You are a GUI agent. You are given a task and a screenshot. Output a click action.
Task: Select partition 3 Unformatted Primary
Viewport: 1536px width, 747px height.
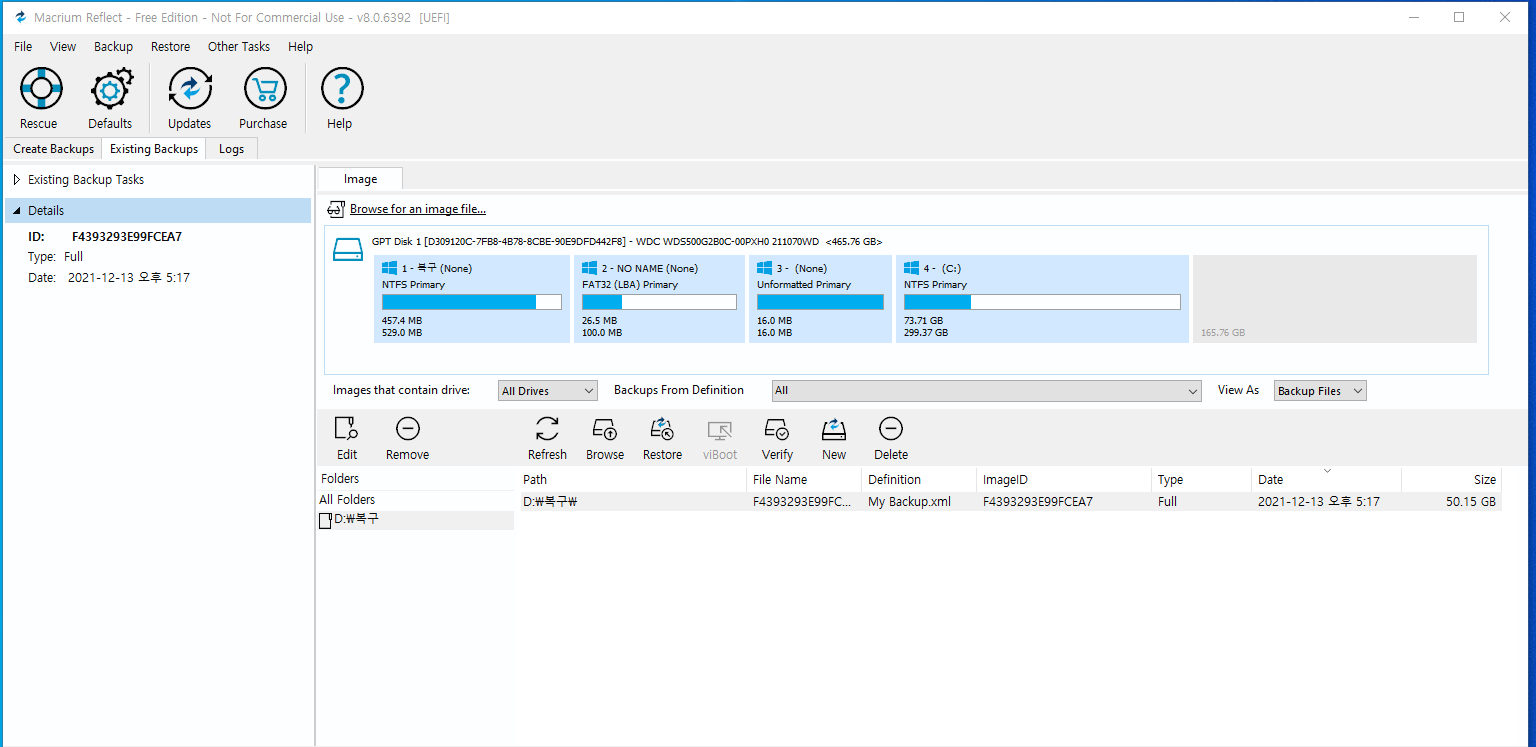[820, 299]
